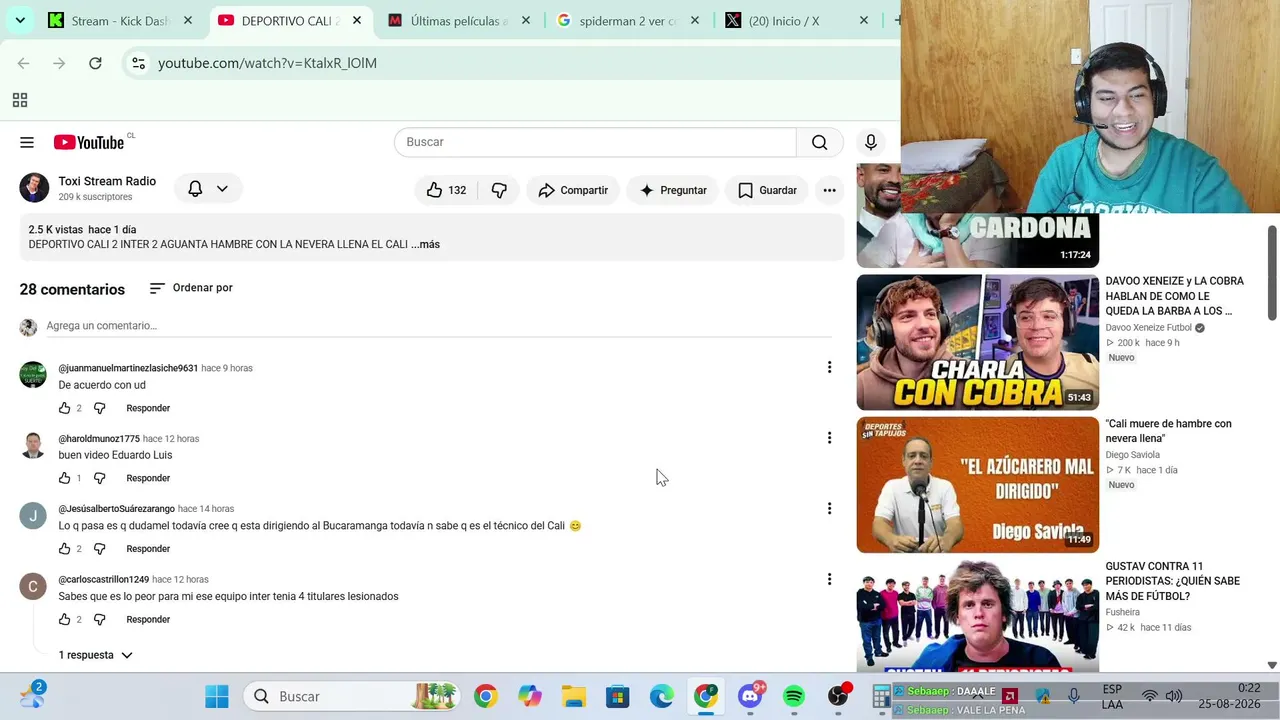Like JesúsalbertoSuárezarango's comment about Dudamel
Screen dimensions: 1280x720
point(65,549)
